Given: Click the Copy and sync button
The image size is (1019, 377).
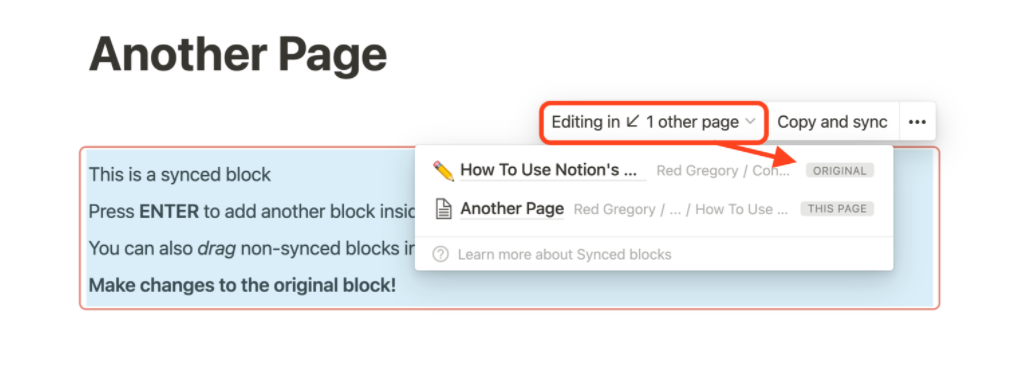Looking at the screenshot, I should tap(832, 122).
